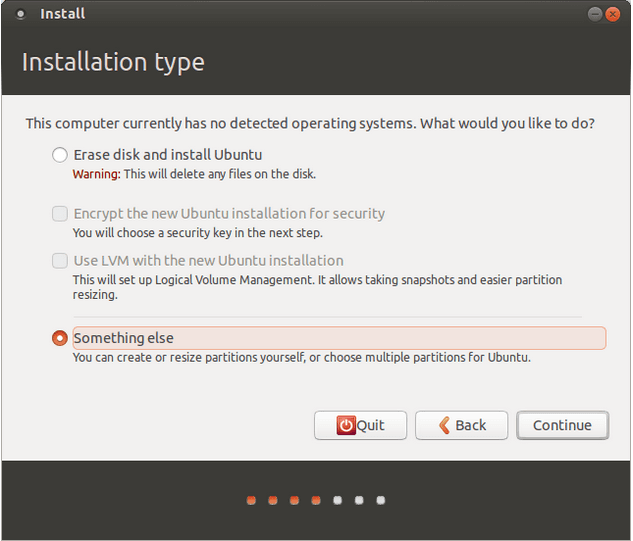Select the Something else radio option
633x541 pixels.
[60, 338]
